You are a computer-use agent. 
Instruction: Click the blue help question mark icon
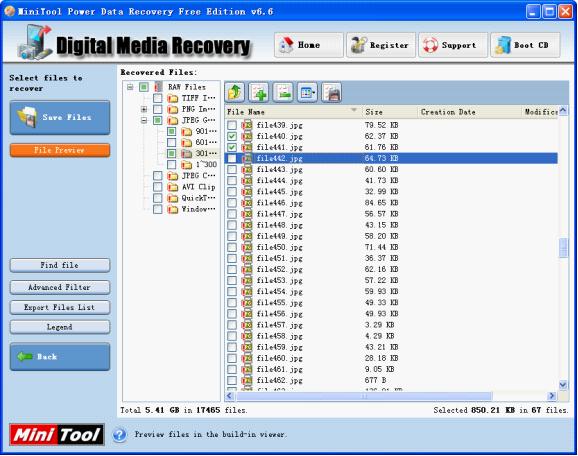coord(119,435)
